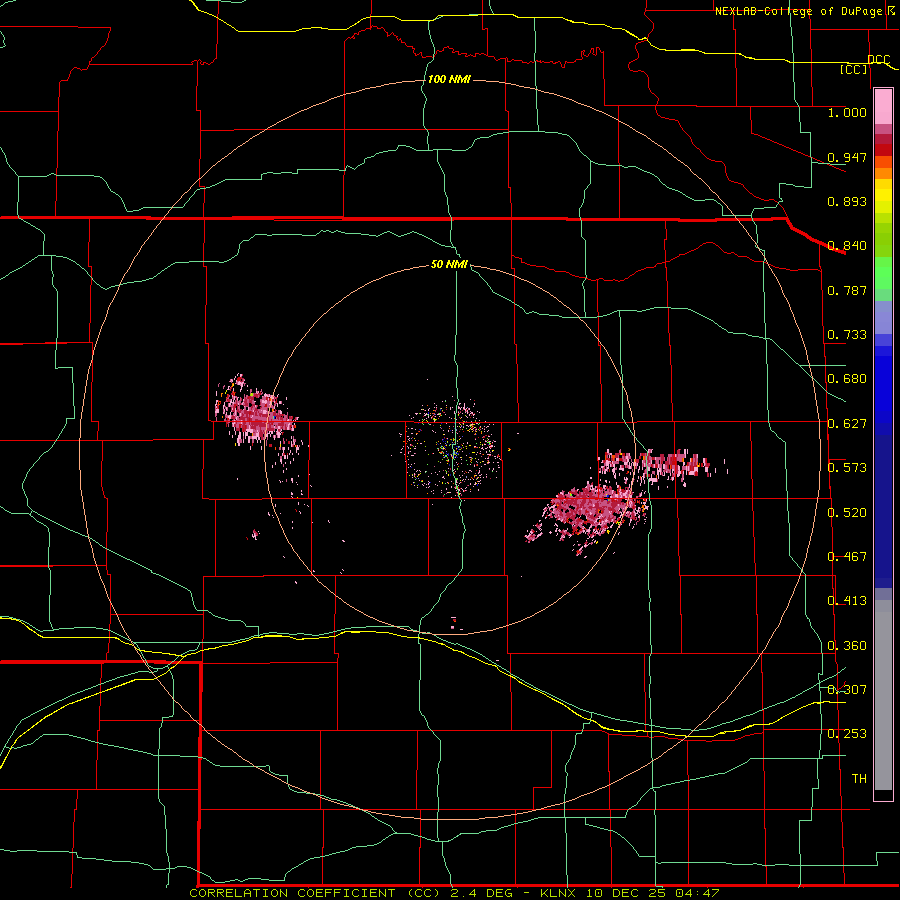The width and height of the screenshot is (900, 900).
Task: Click the [CC] units label
Action: point(854,69)
